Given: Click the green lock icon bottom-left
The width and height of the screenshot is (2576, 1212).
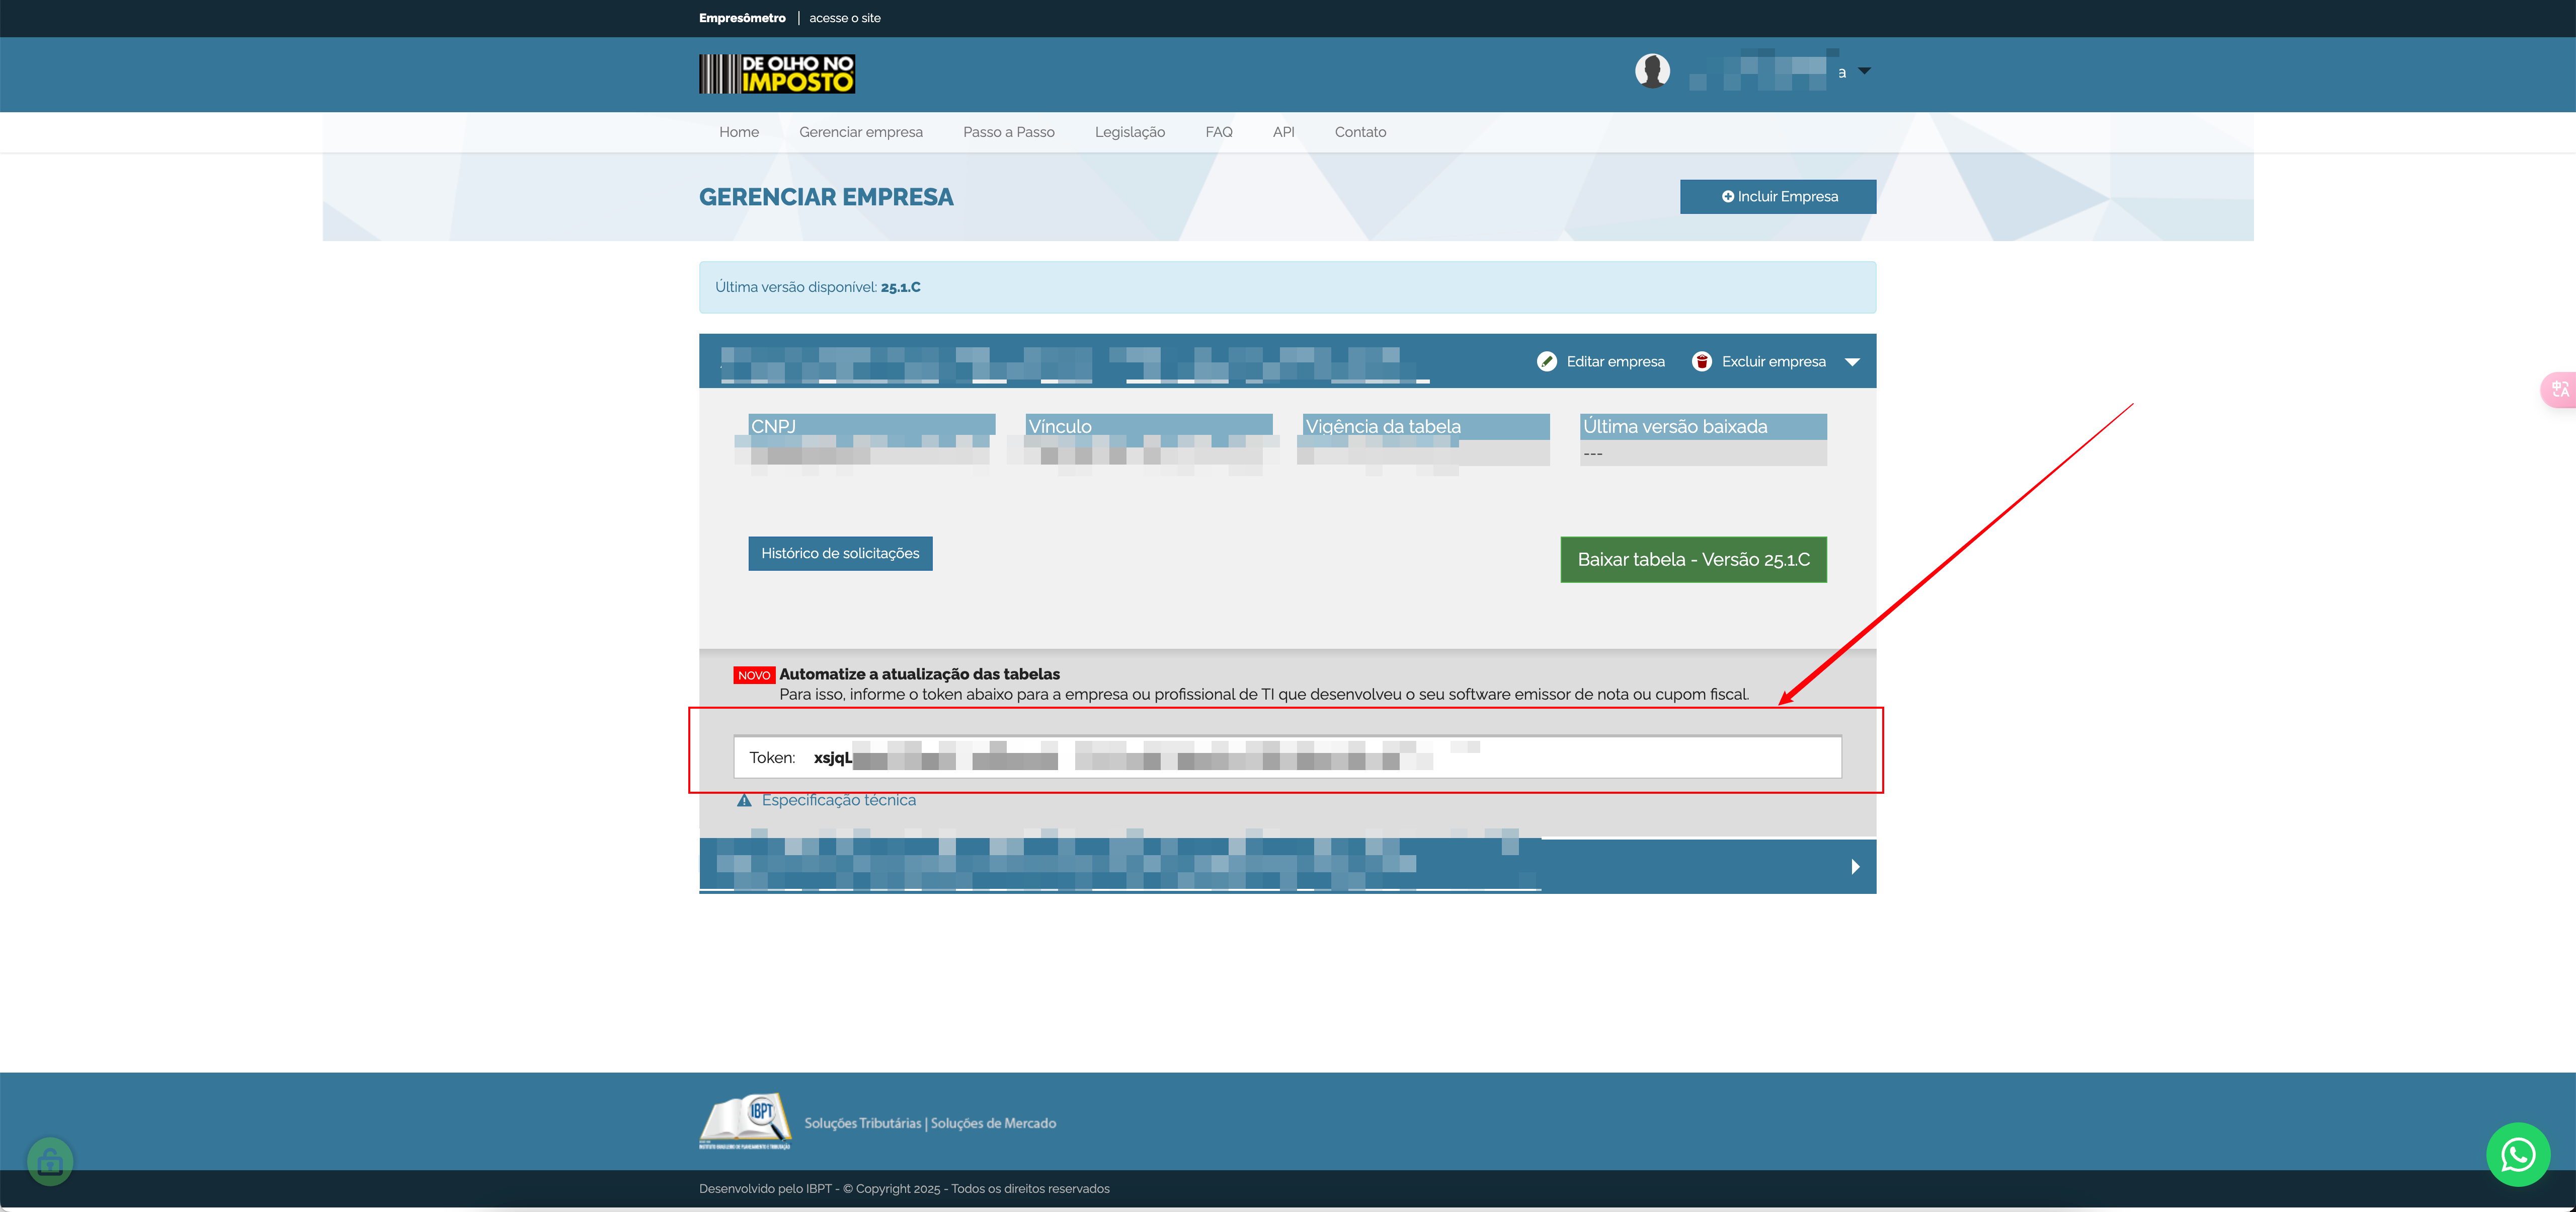Looking at the screenshot, I should point(50,1161).
